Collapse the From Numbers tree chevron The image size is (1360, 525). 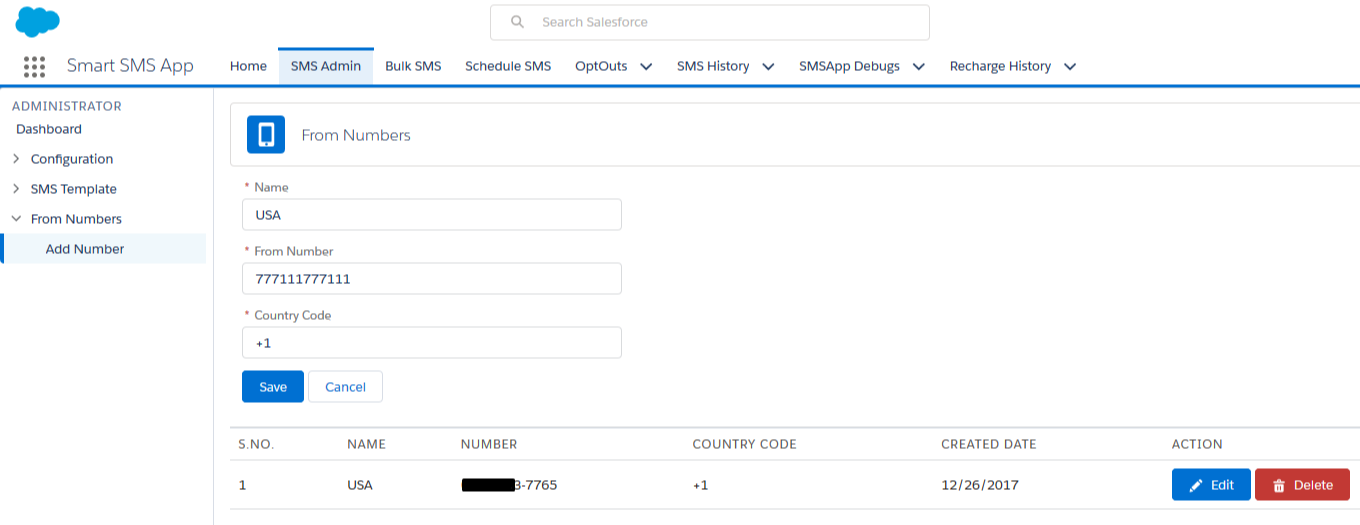pyautogui.click(x=16, y=219)
